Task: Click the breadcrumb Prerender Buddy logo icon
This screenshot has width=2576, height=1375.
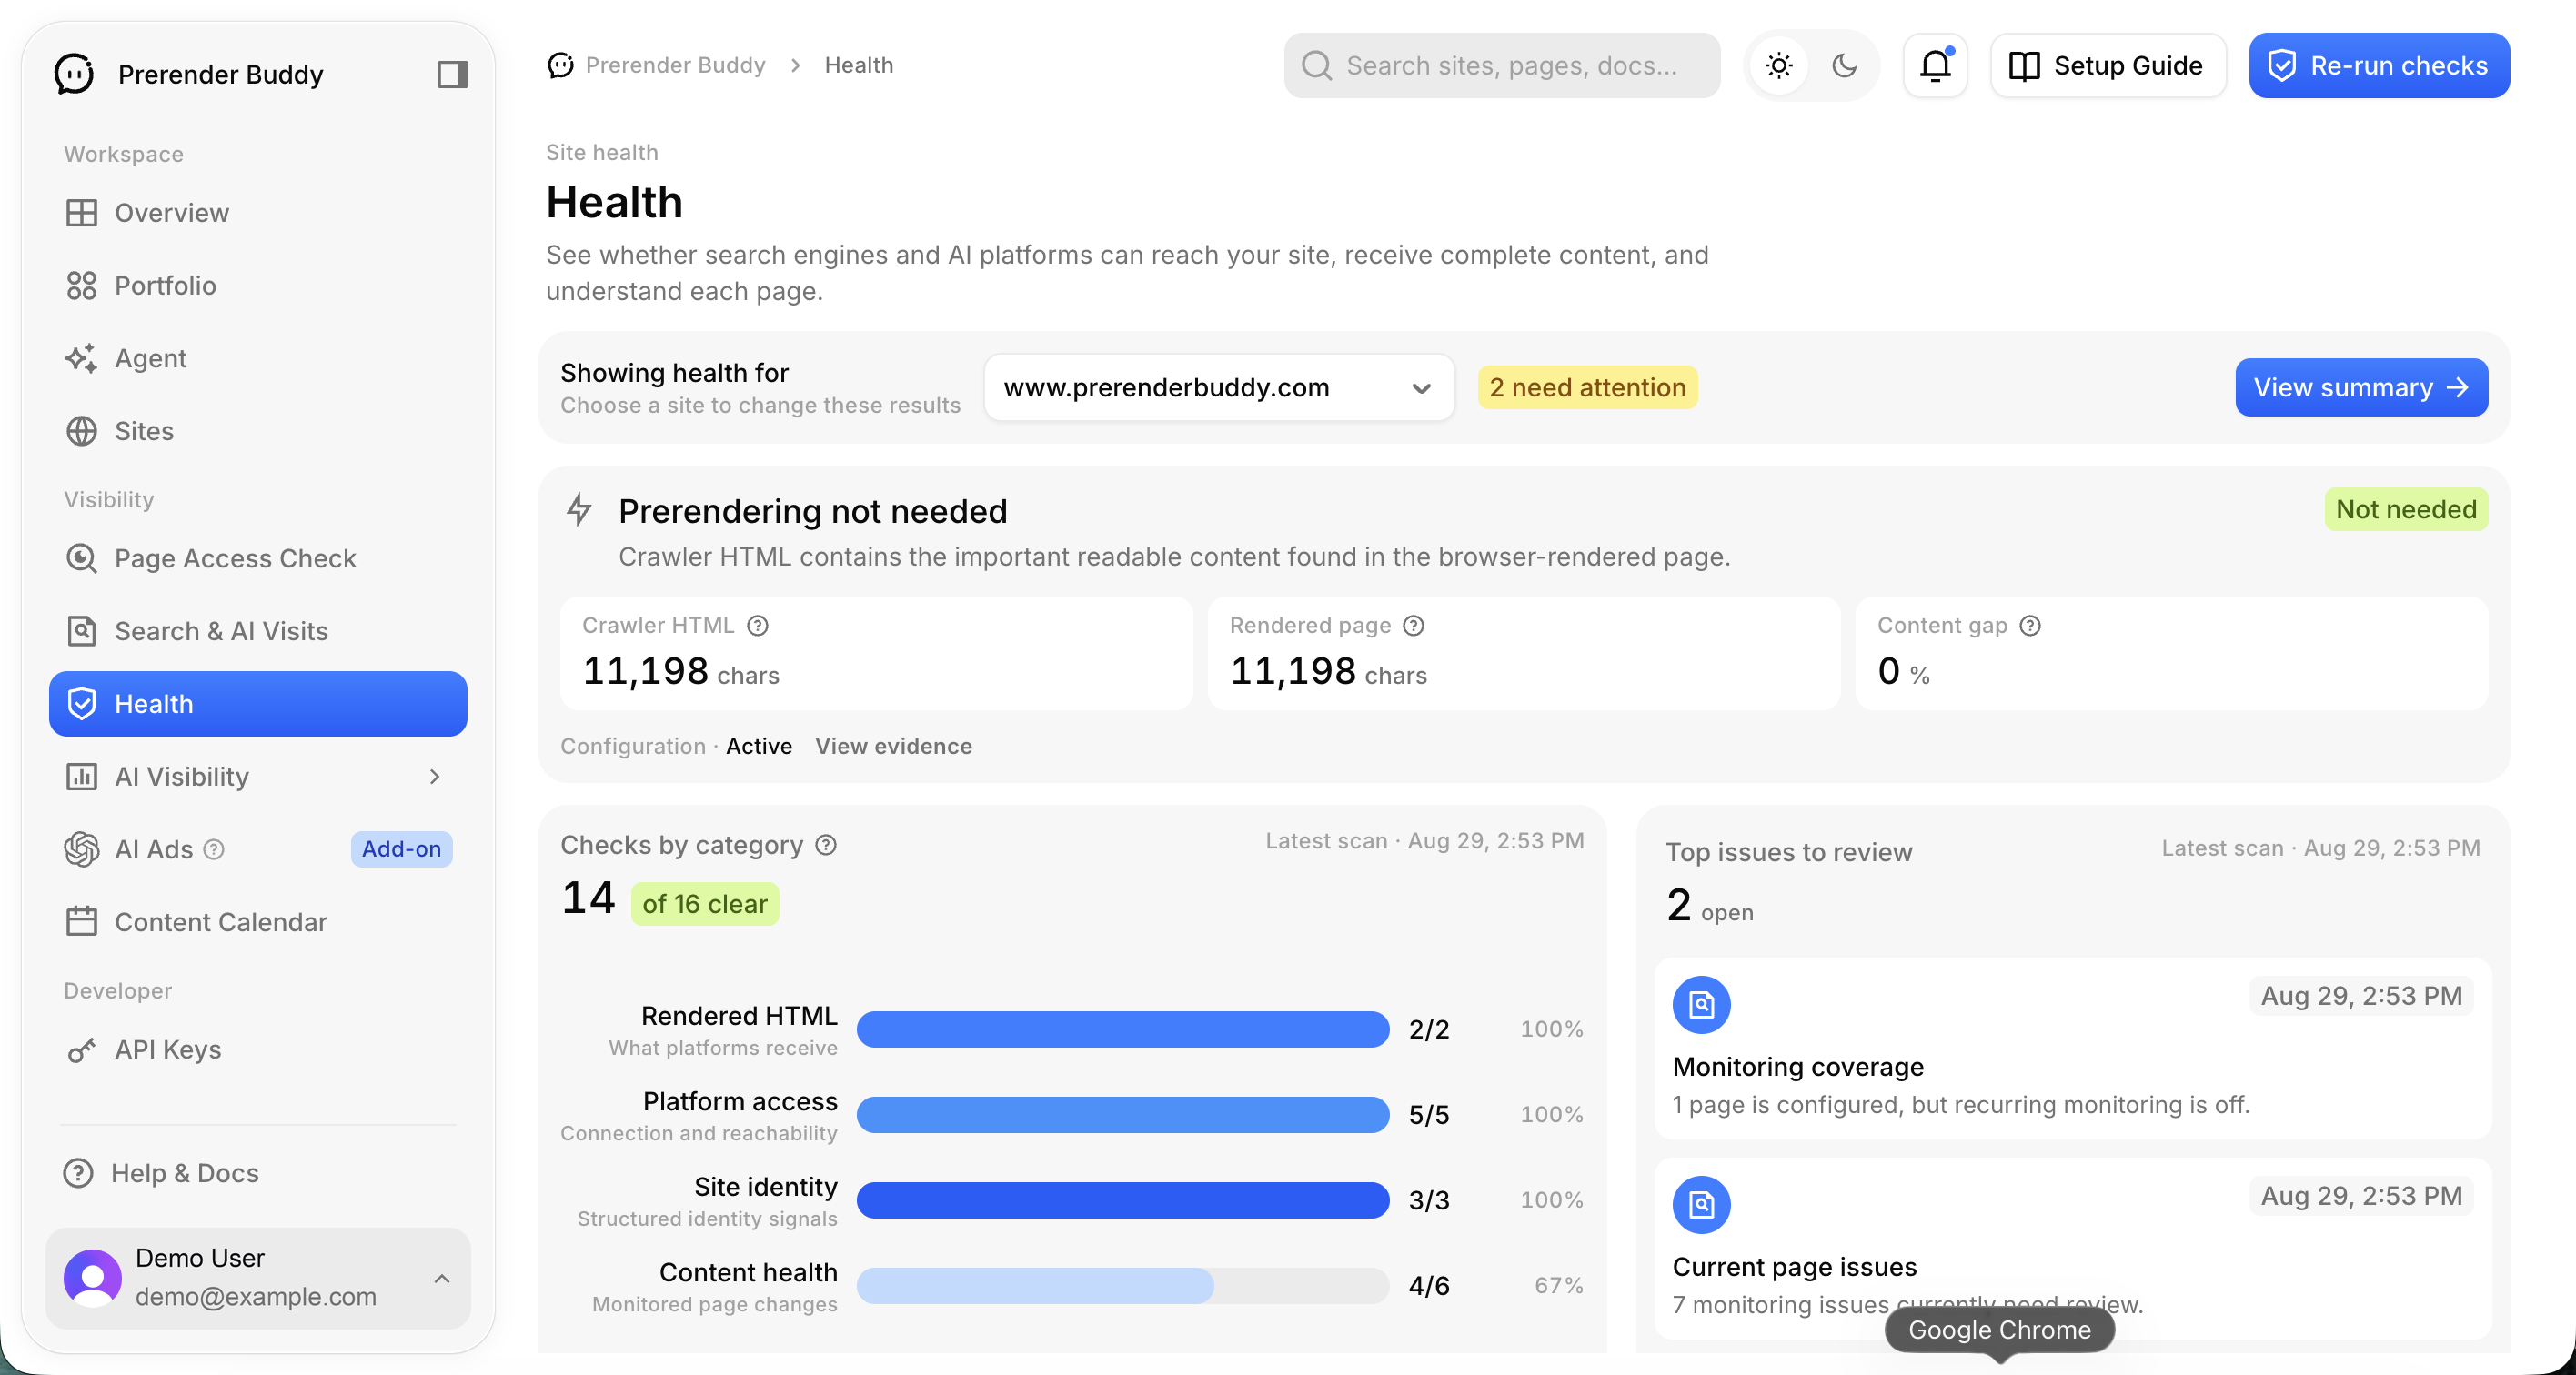Action: tap(561, 65)
